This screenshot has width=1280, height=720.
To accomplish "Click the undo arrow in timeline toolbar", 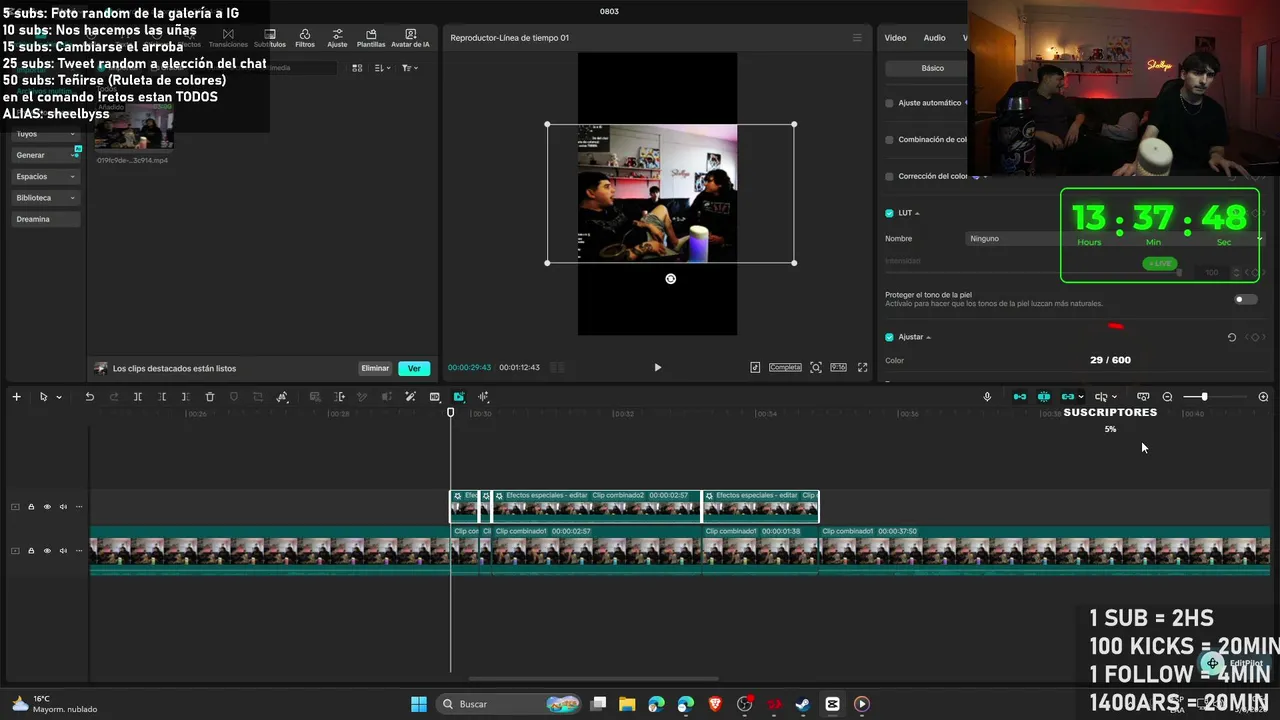I will [x=89, y=397].
